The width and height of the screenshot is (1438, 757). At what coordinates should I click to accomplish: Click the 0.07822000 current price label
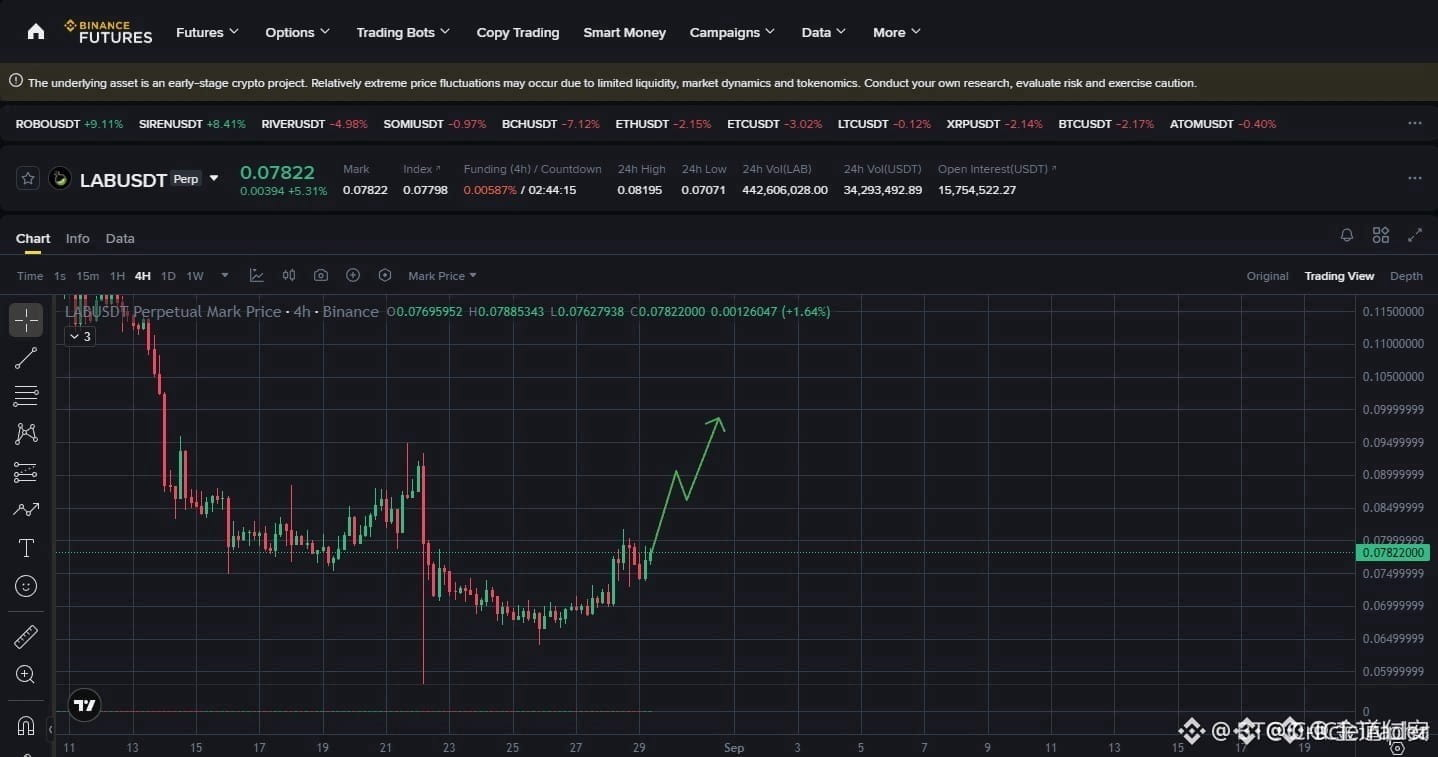1393,553
